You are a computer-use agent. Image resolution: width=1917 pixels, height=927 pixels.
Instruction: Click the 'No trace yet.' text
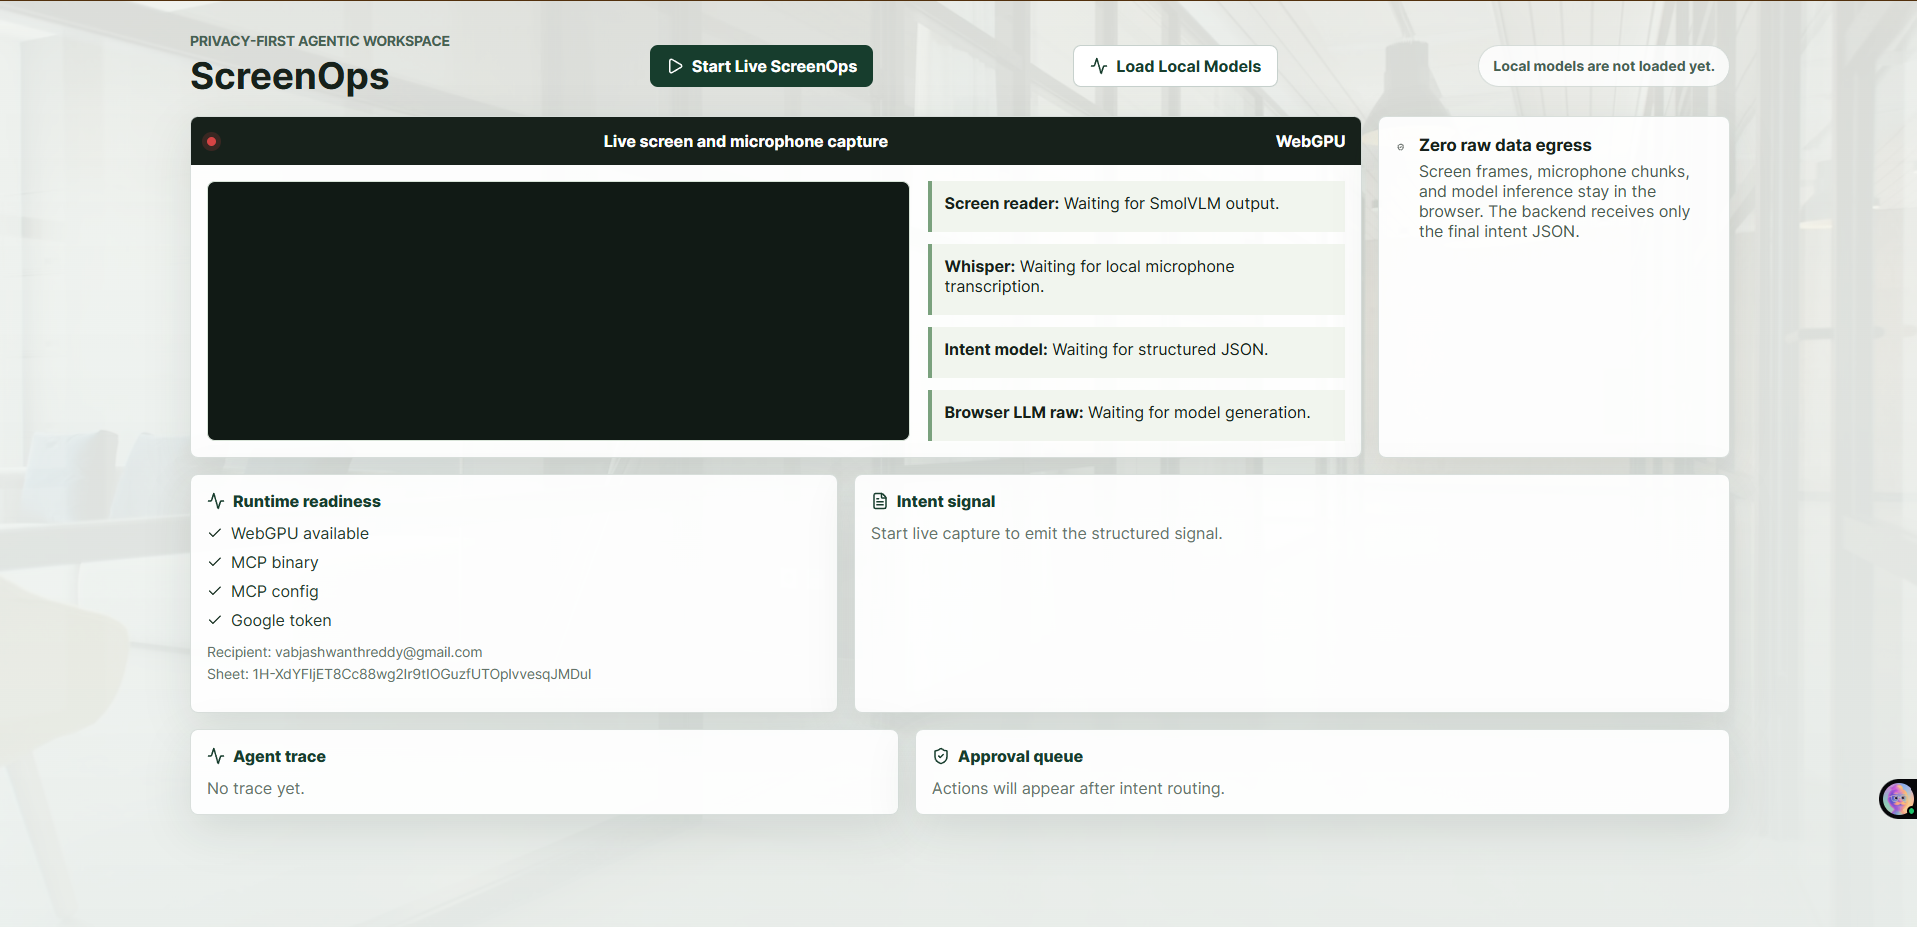coord(256,788)
